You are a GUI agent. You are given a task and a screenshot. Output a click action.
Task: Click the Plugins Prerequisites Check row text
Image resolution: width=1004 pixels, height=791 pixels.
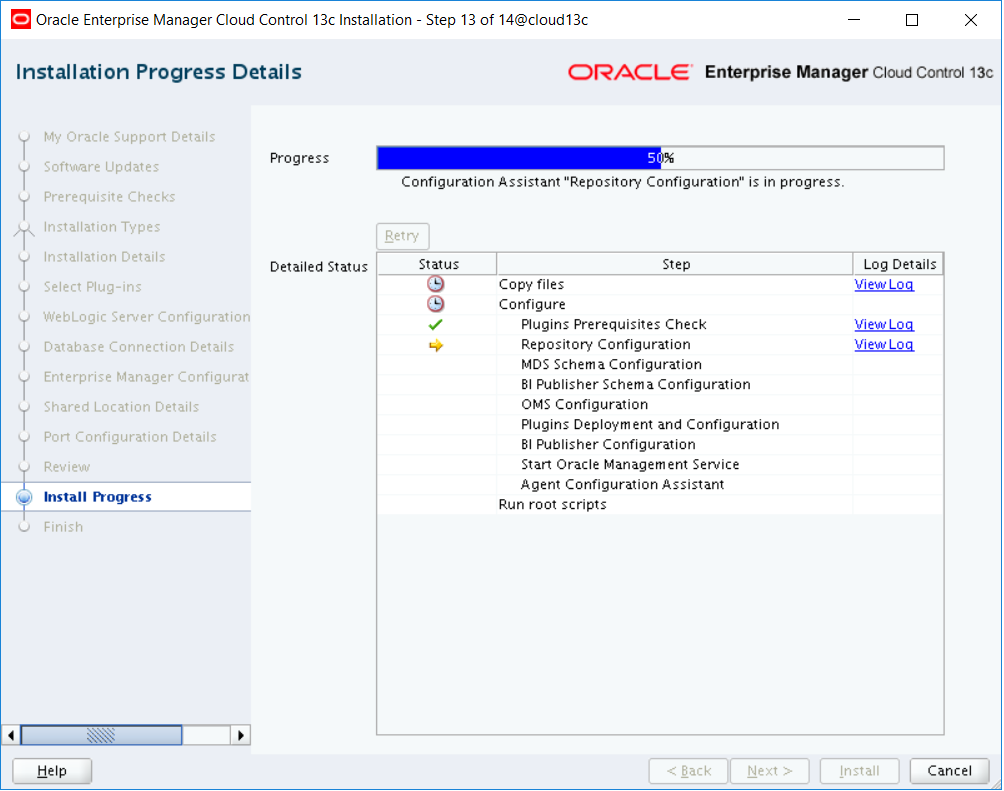pyautogui.click(x=613, y=325)
